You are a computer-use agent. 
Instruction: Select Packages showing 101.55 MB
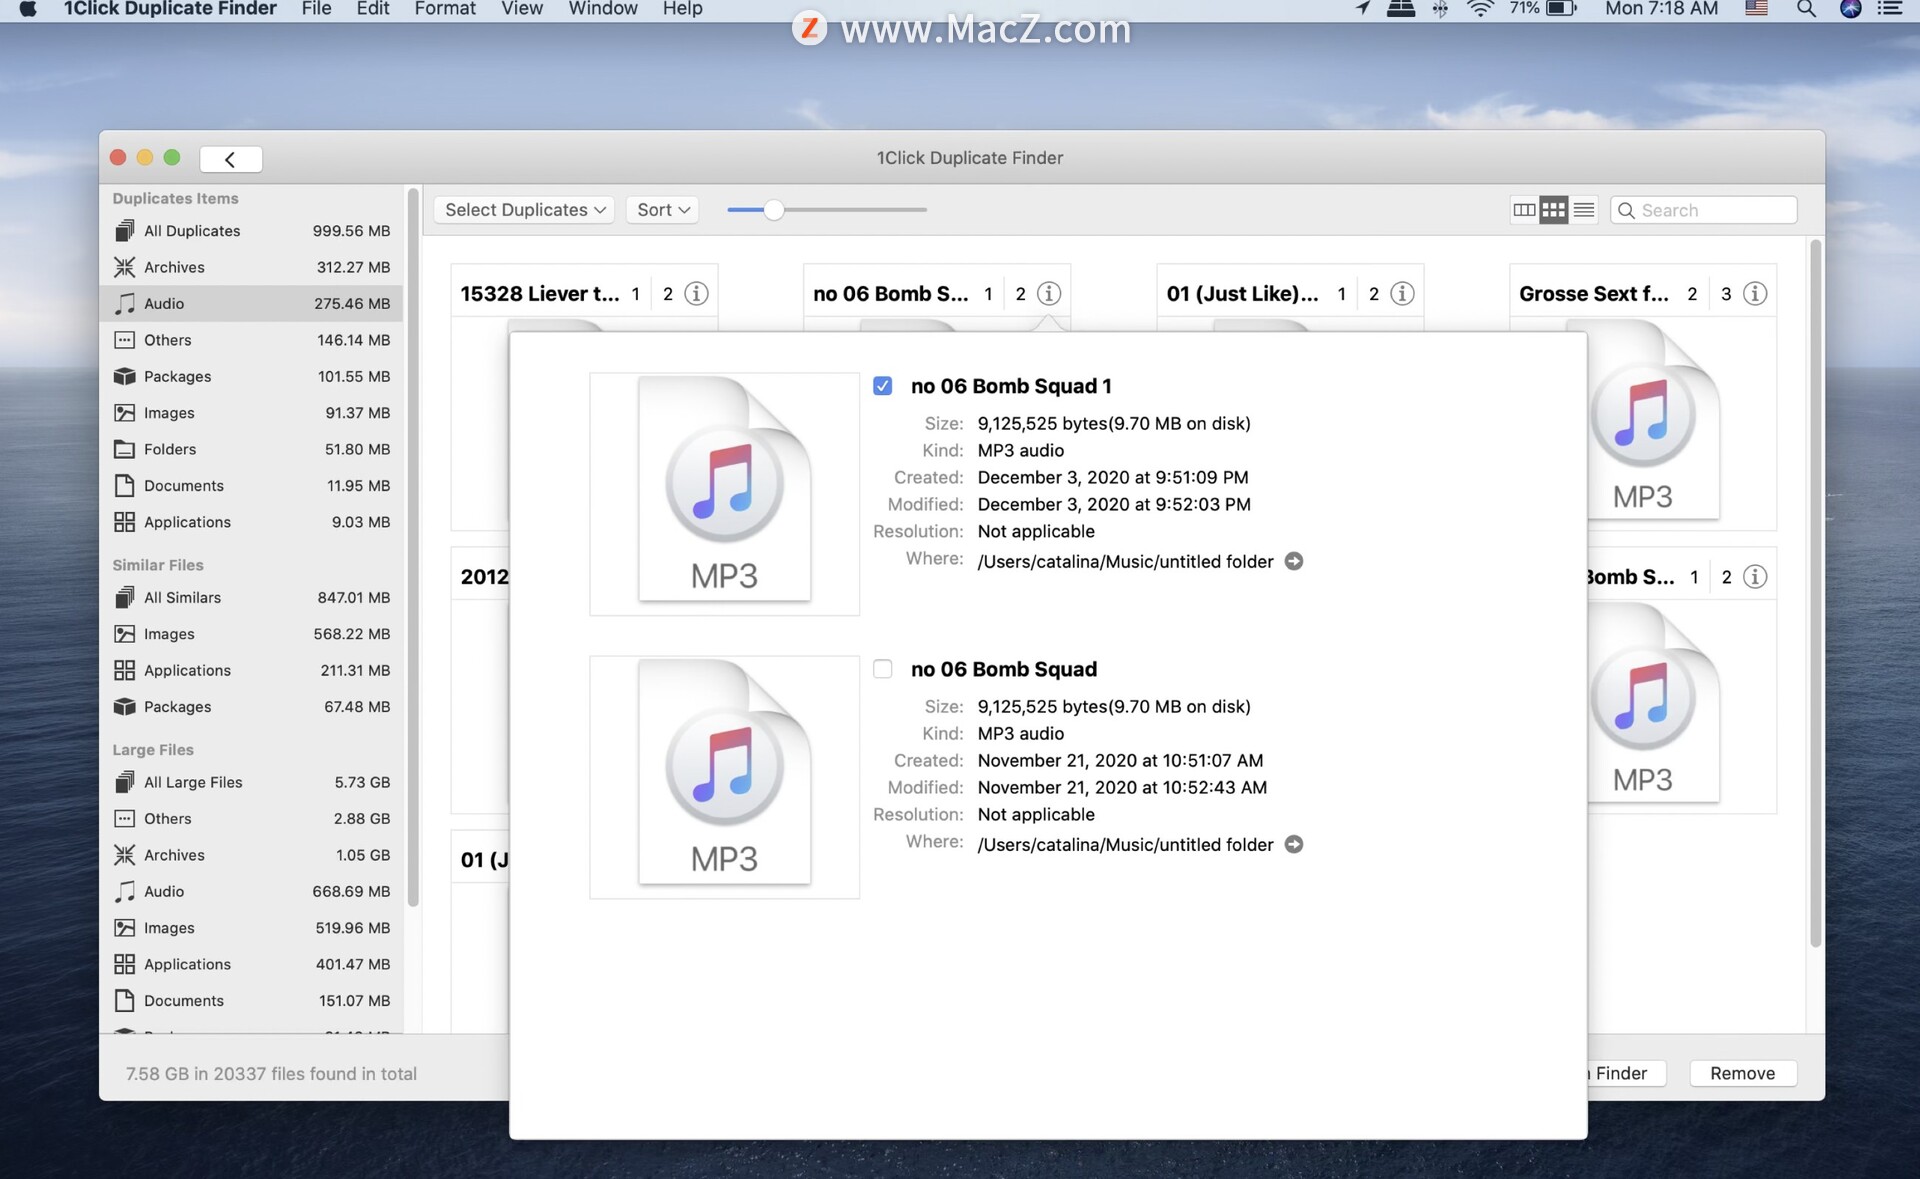pos(251,377)
